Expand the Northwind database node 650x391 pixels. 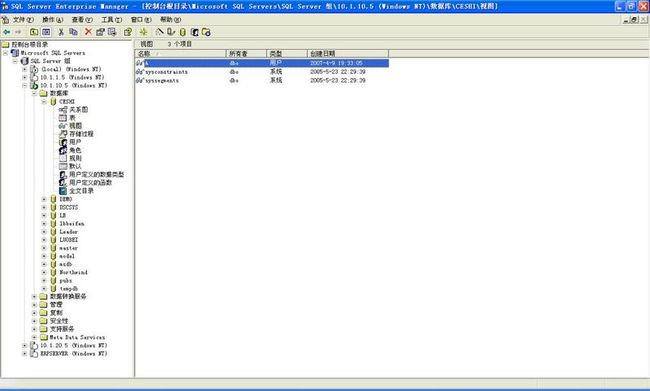pos(44,272)
